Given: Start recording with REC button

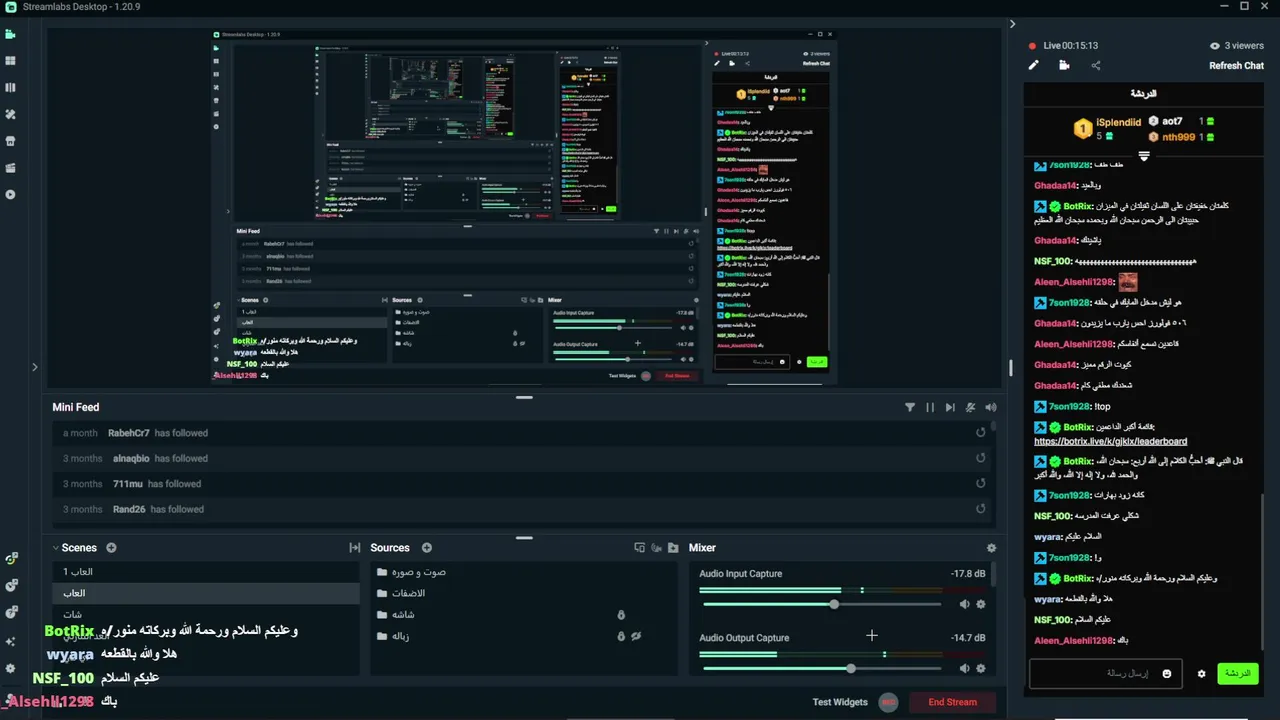Looking at the screenshot, I should click(888, 702).
